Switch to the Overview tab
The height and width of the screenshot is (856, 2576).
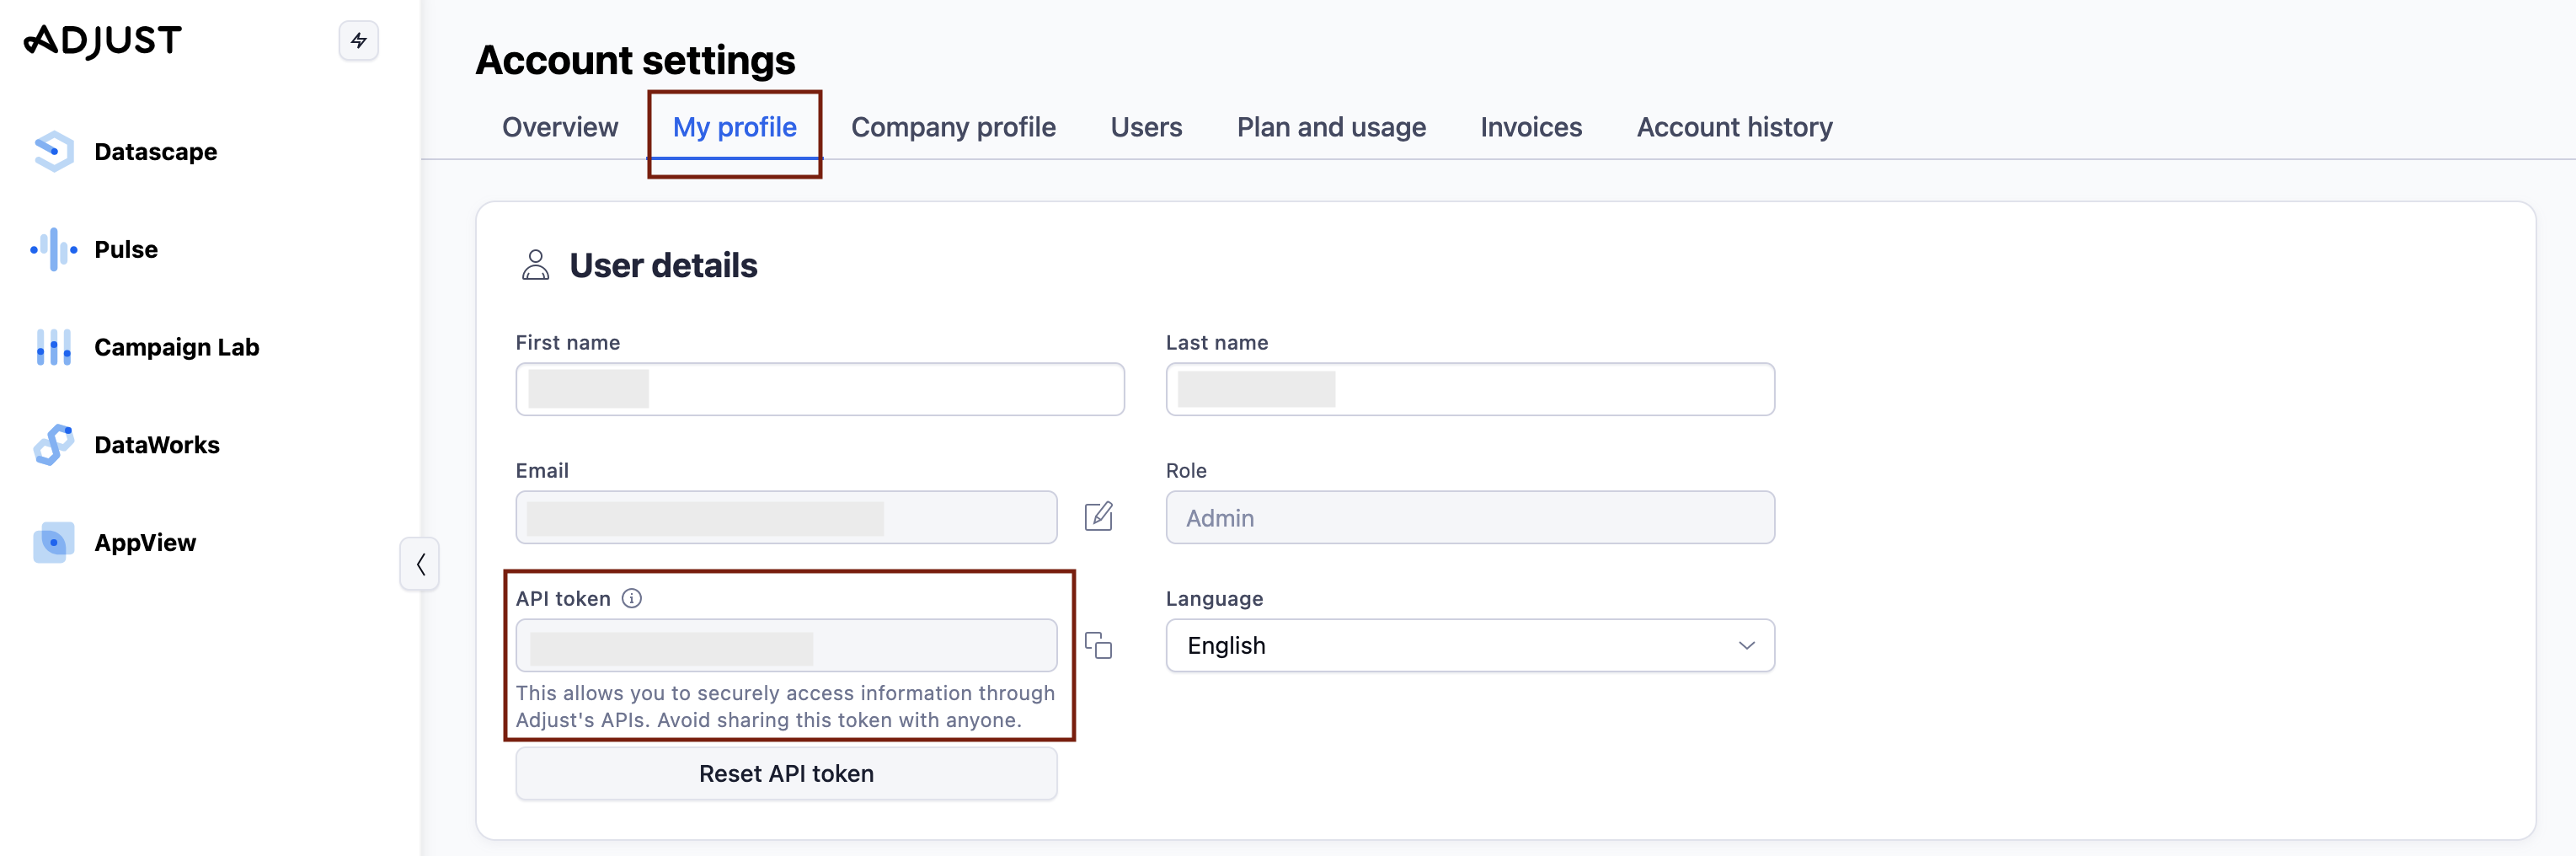coord(560,127)
